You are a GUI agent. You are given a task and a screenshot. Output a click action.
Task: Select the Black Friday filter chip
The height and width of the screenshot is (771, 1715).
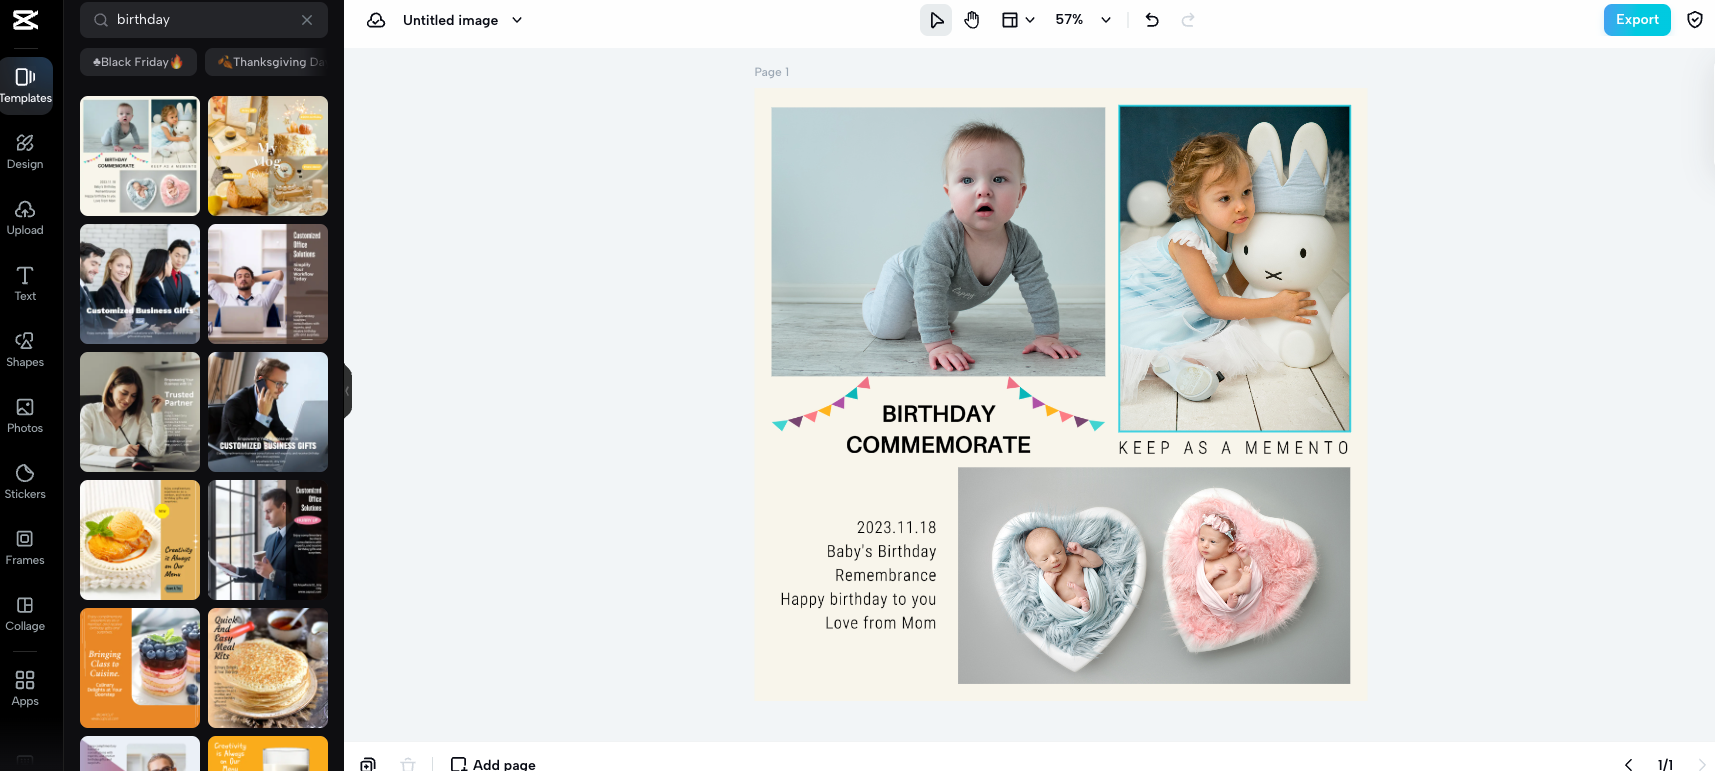tap(138, 62)
